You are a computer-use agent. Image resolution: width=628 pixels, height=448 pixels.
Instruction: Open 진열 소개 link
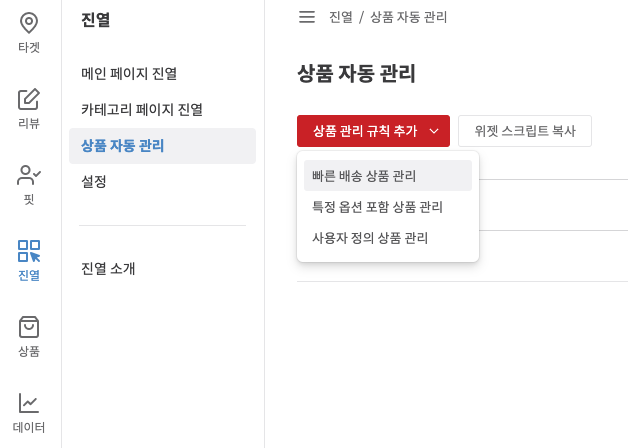tap(108, 269)
